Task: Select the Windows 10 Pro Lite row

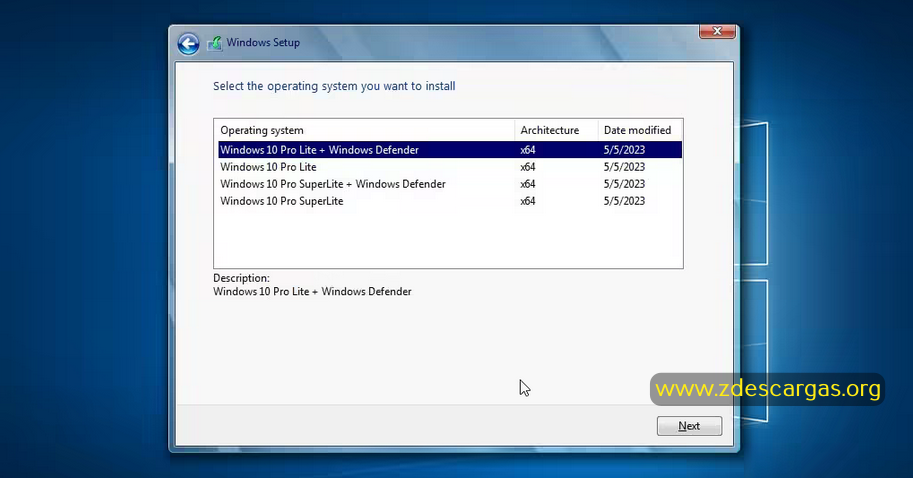Action: (450, 167)
